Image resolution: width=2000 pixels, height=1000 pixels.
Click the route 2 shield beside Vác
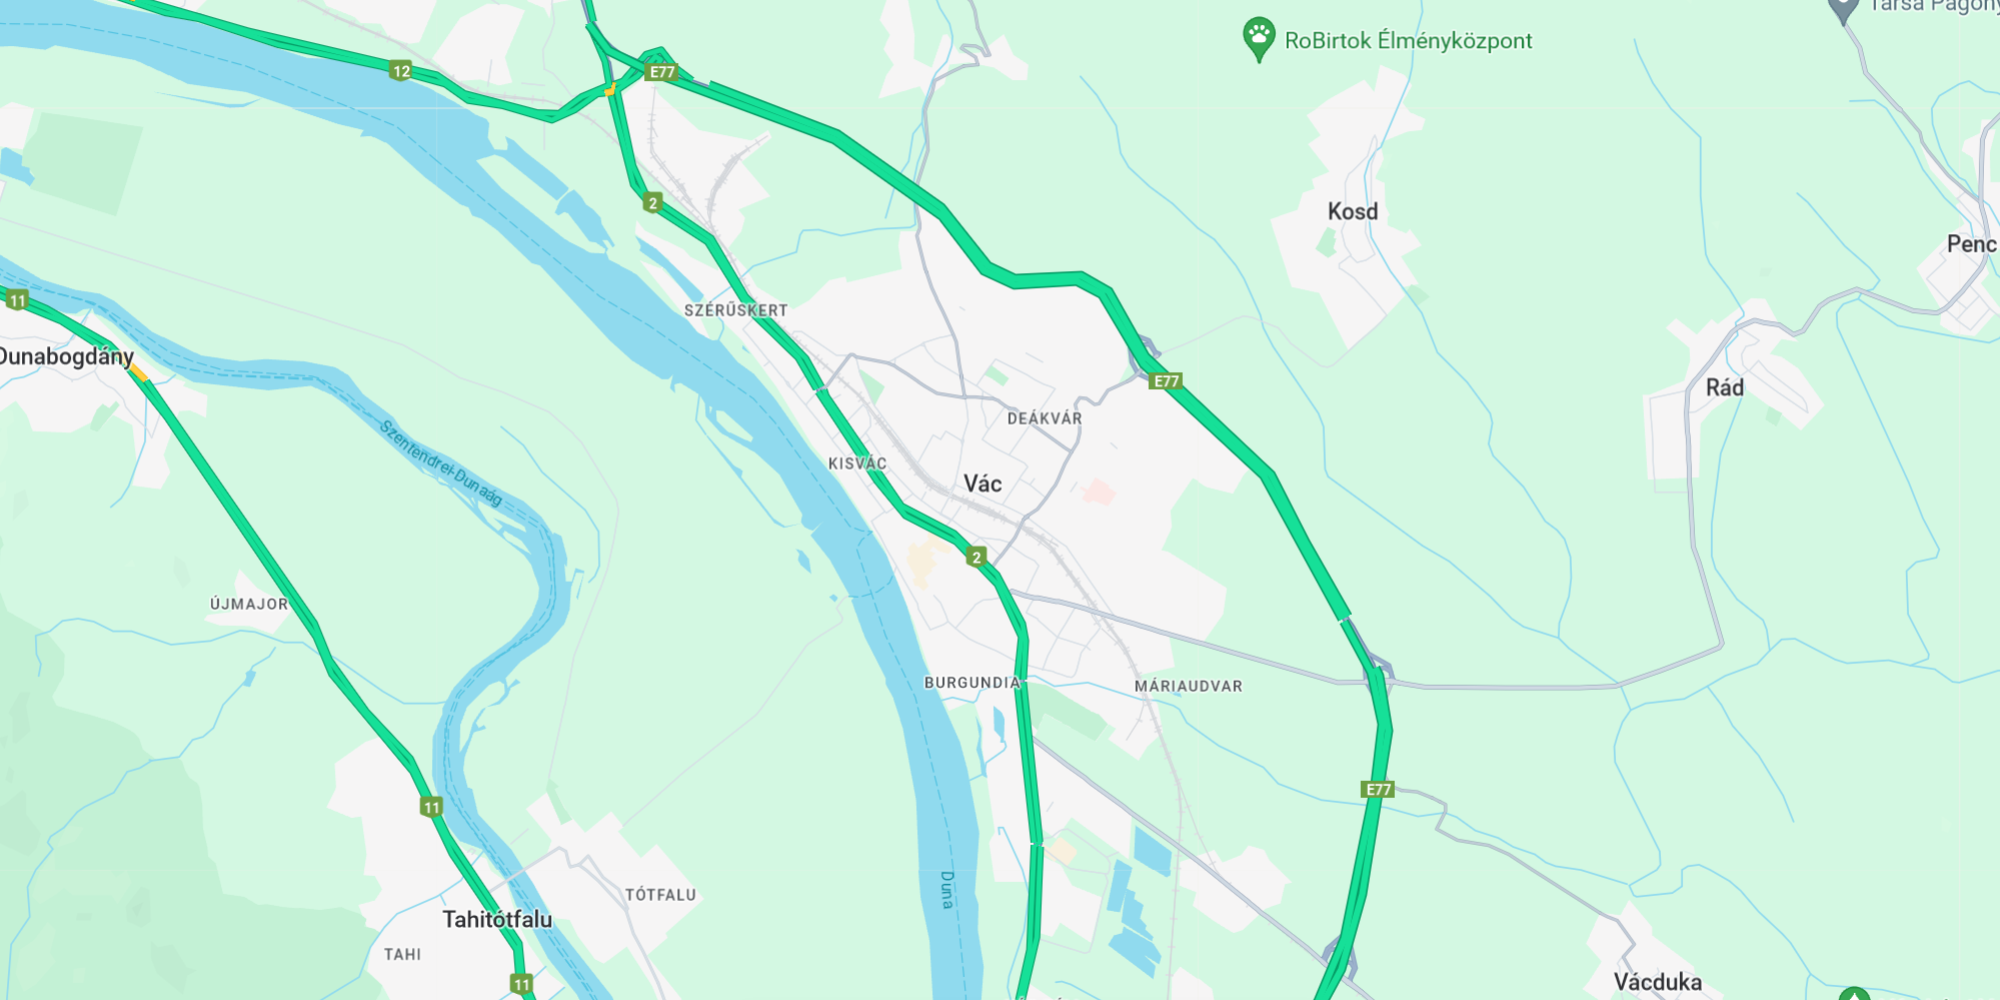tap(977, 557)
